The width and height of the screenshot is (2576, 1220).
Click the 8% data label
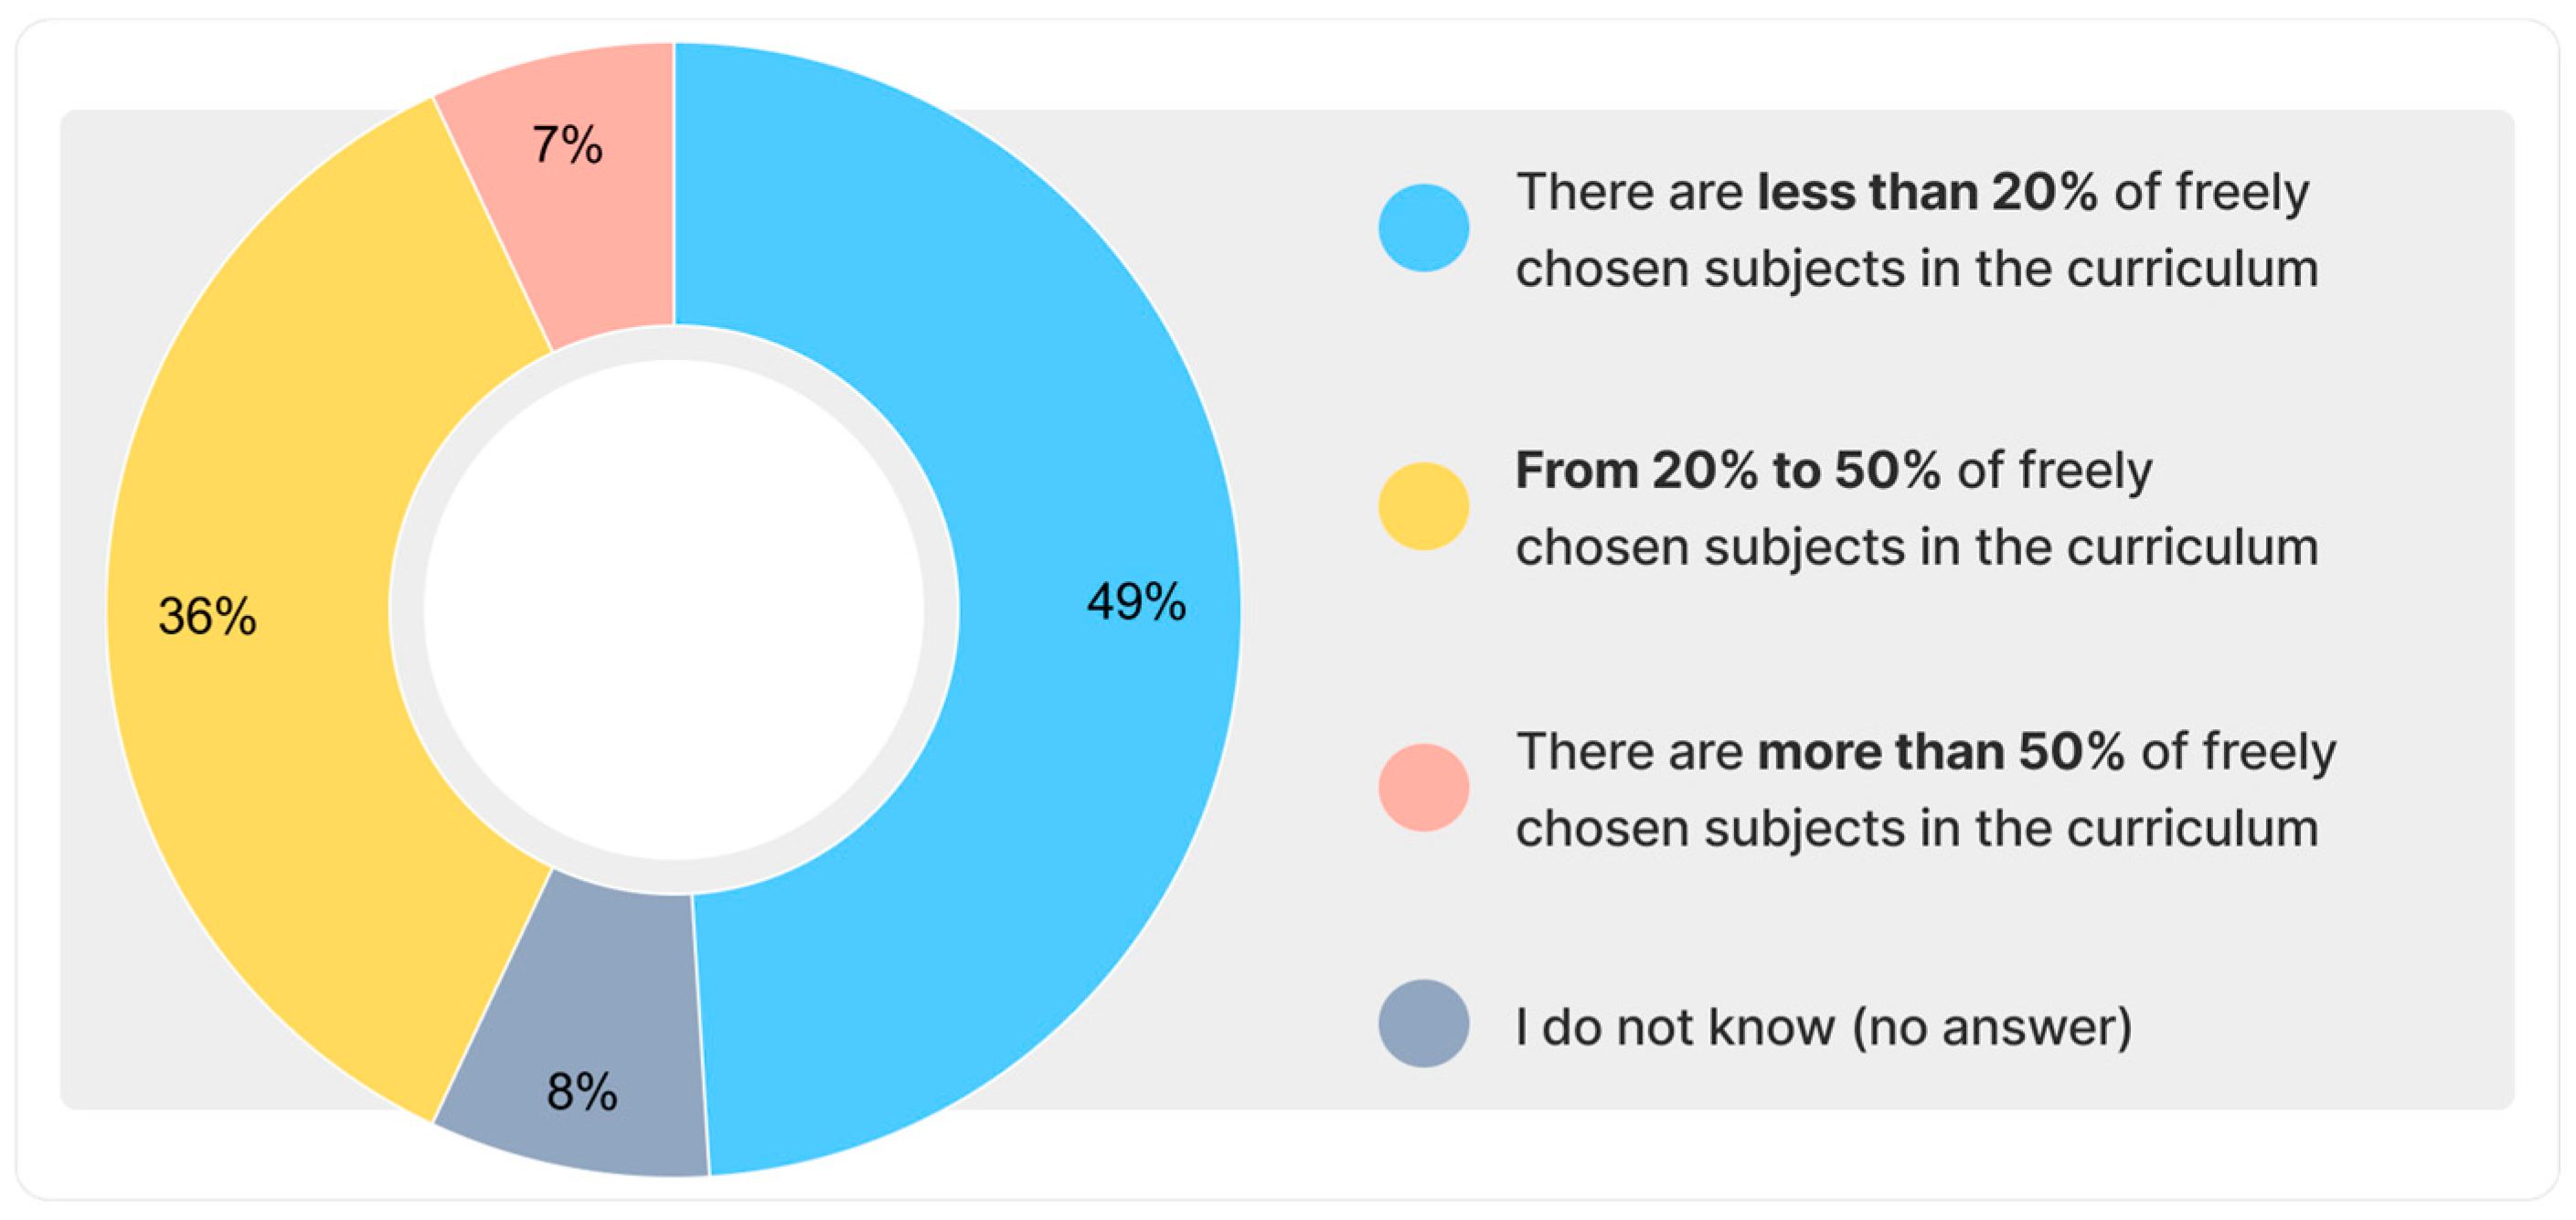coord(581,1091)
